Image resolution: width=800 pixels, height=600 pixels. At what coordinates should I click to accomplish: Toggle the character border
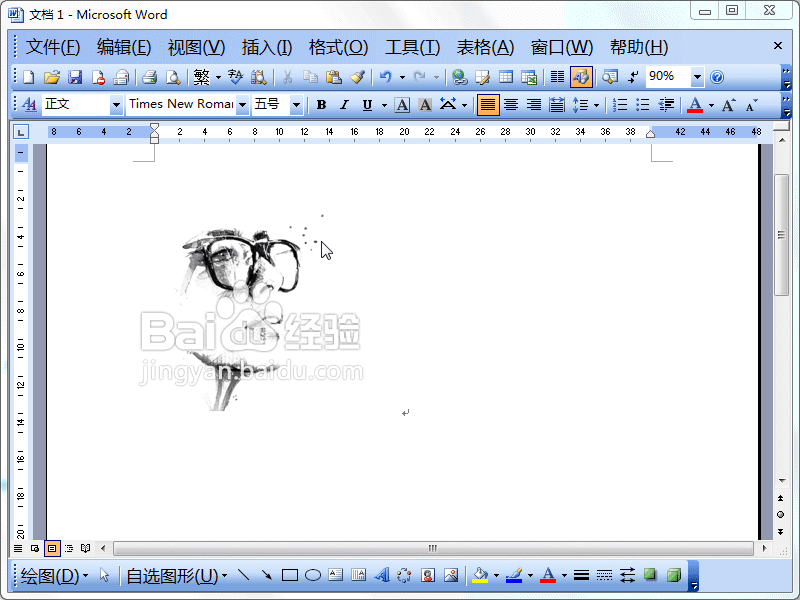tap(402, 105)
